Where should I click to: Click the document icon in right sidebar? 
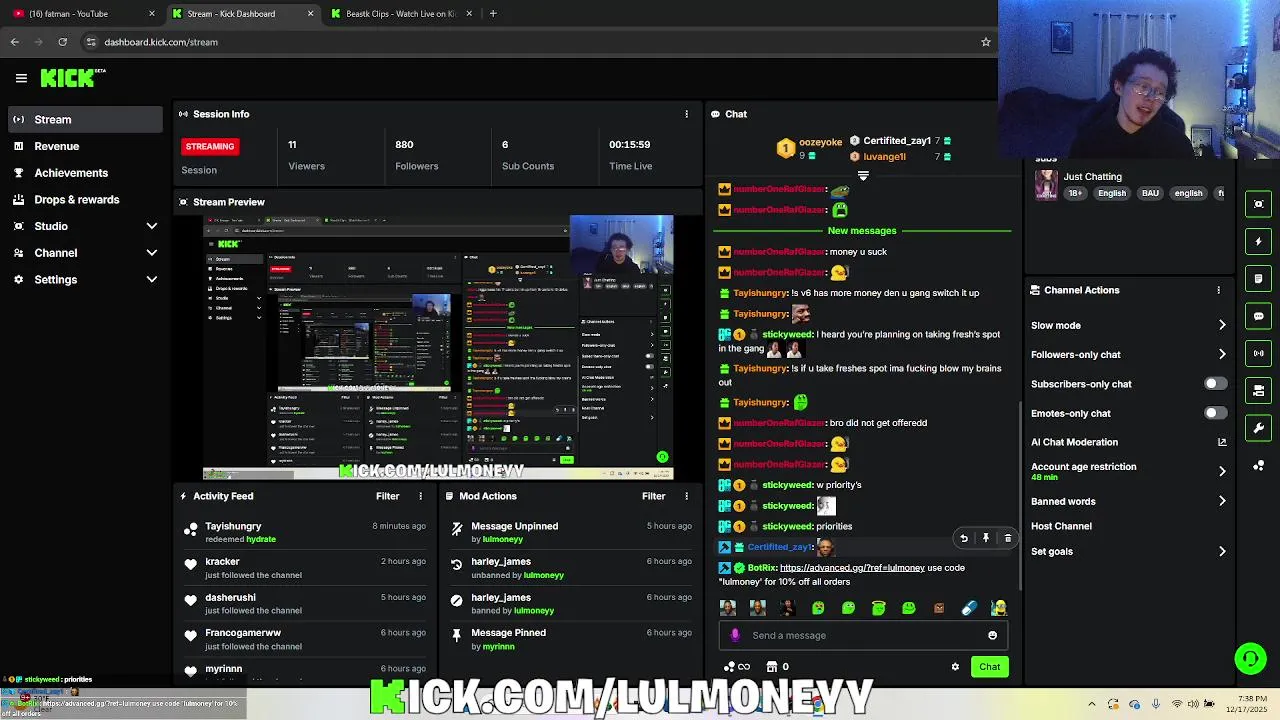[1259, 278]
